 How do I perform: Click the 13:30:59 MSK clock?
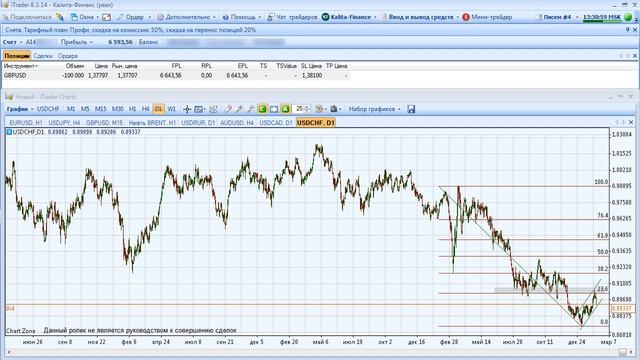pos(602,17)
